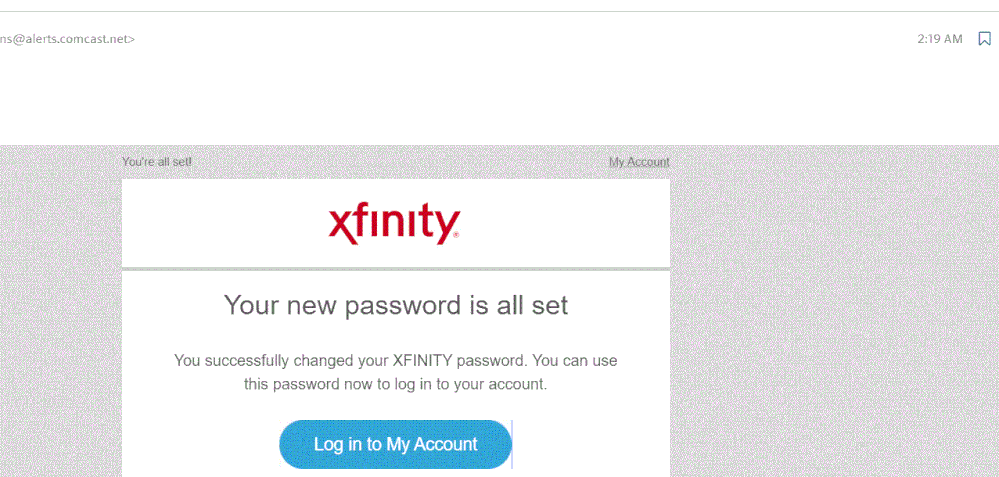Screen dimensions: 999x477
Task: Bookmark this email with the flag icon
Action: tap(984, 39)
